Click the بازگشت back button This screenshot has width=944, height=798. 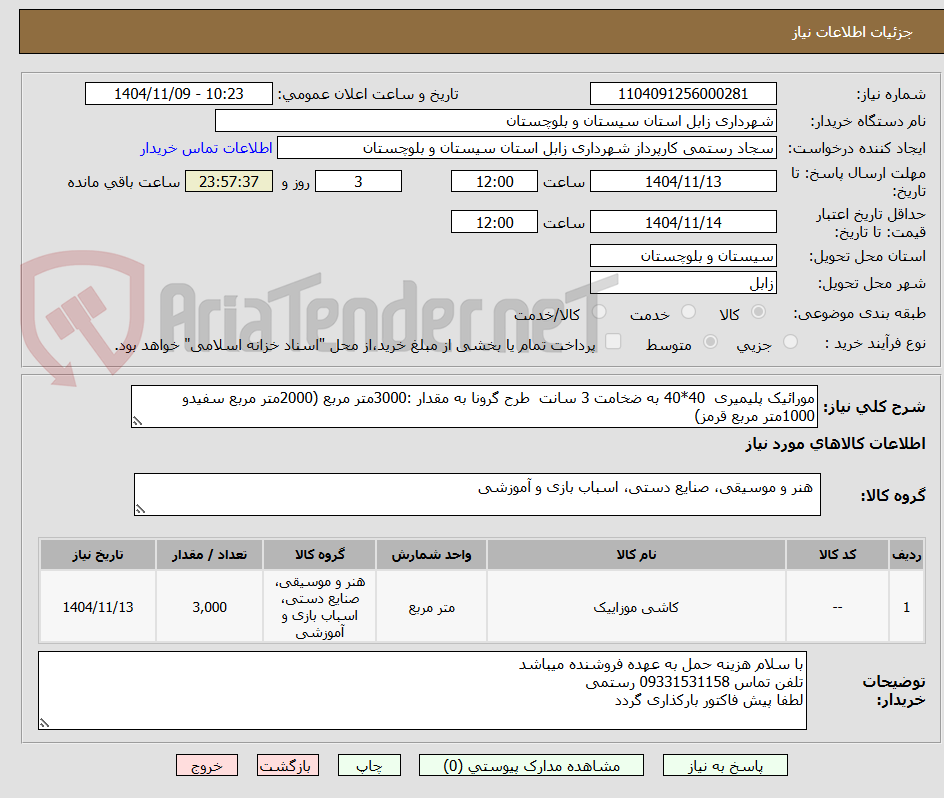click(288, 765)
